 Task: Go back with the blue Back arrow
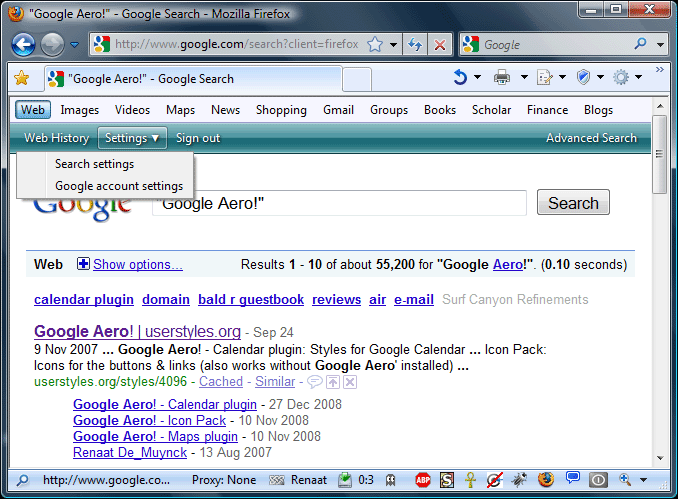(x=23, y=44)
